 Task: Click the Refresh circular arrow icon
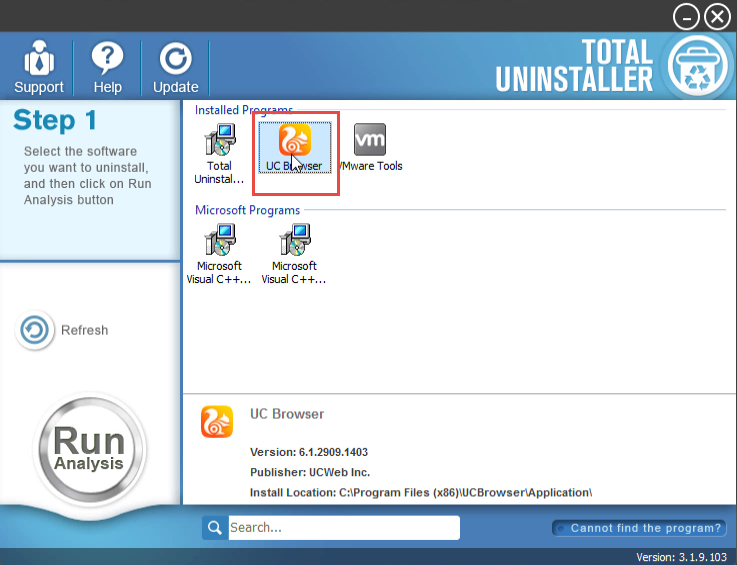point(34,330)
